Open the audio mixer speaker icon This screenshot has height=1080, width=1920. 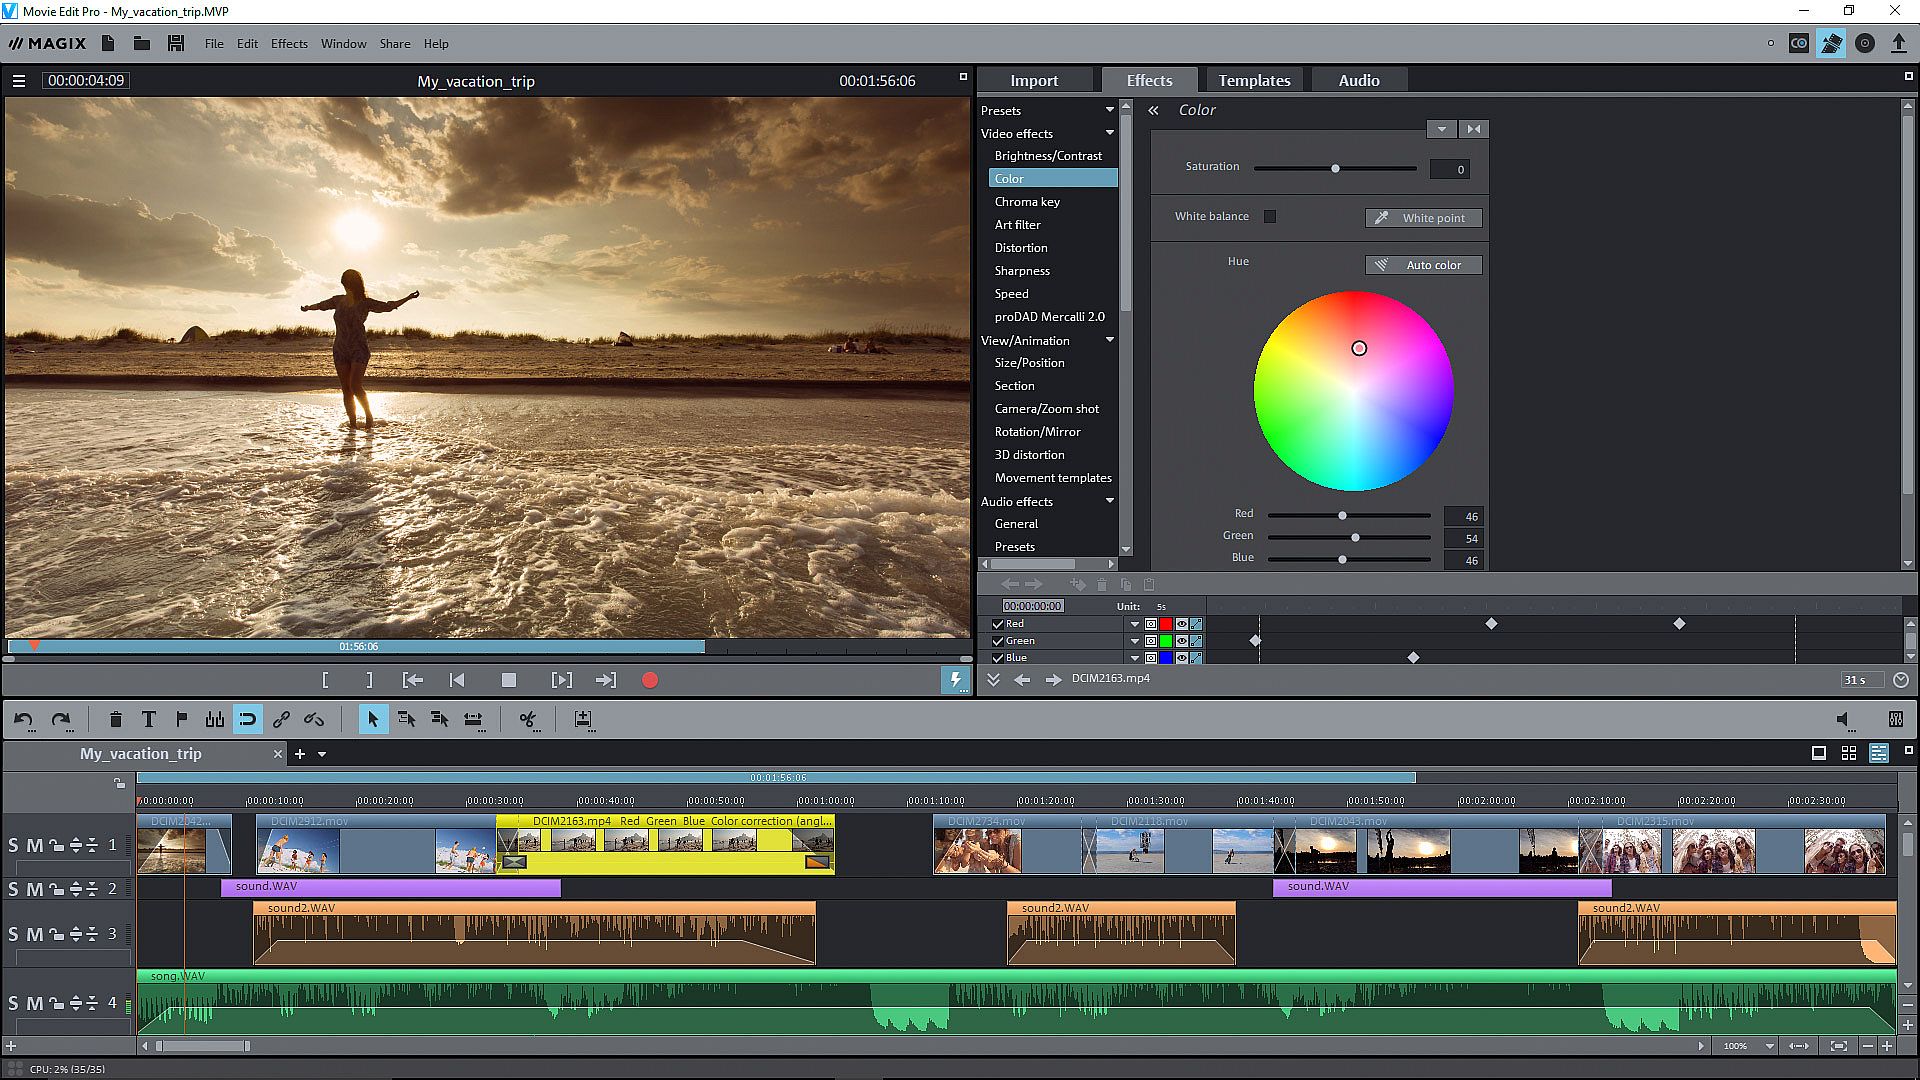pyautogui.click(x=1843, y=719)
